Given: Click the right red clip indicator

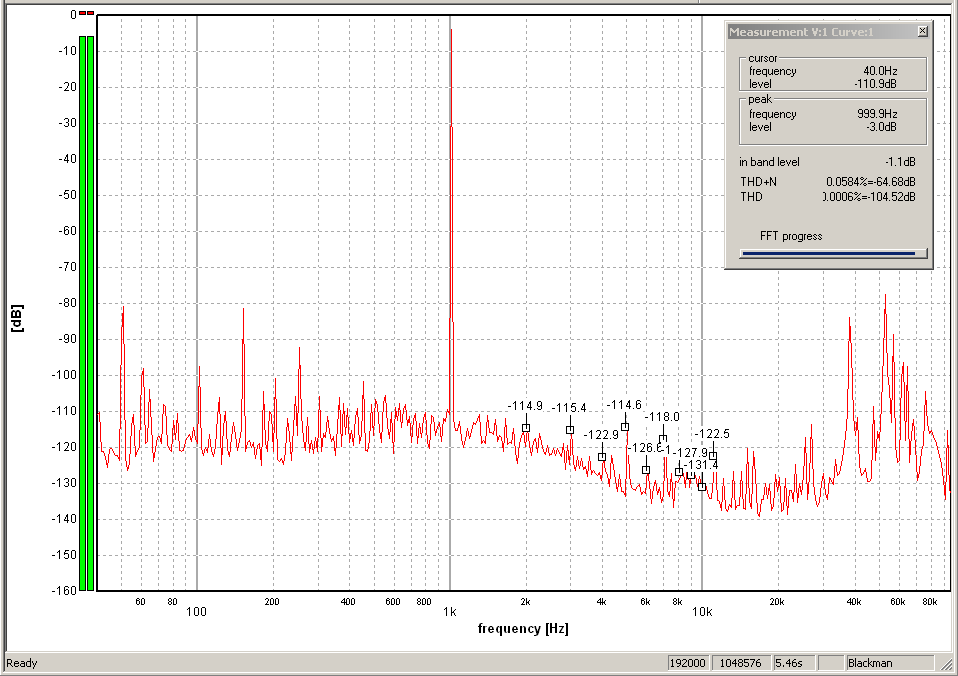Looking at the screenshot, I should 91,13.
